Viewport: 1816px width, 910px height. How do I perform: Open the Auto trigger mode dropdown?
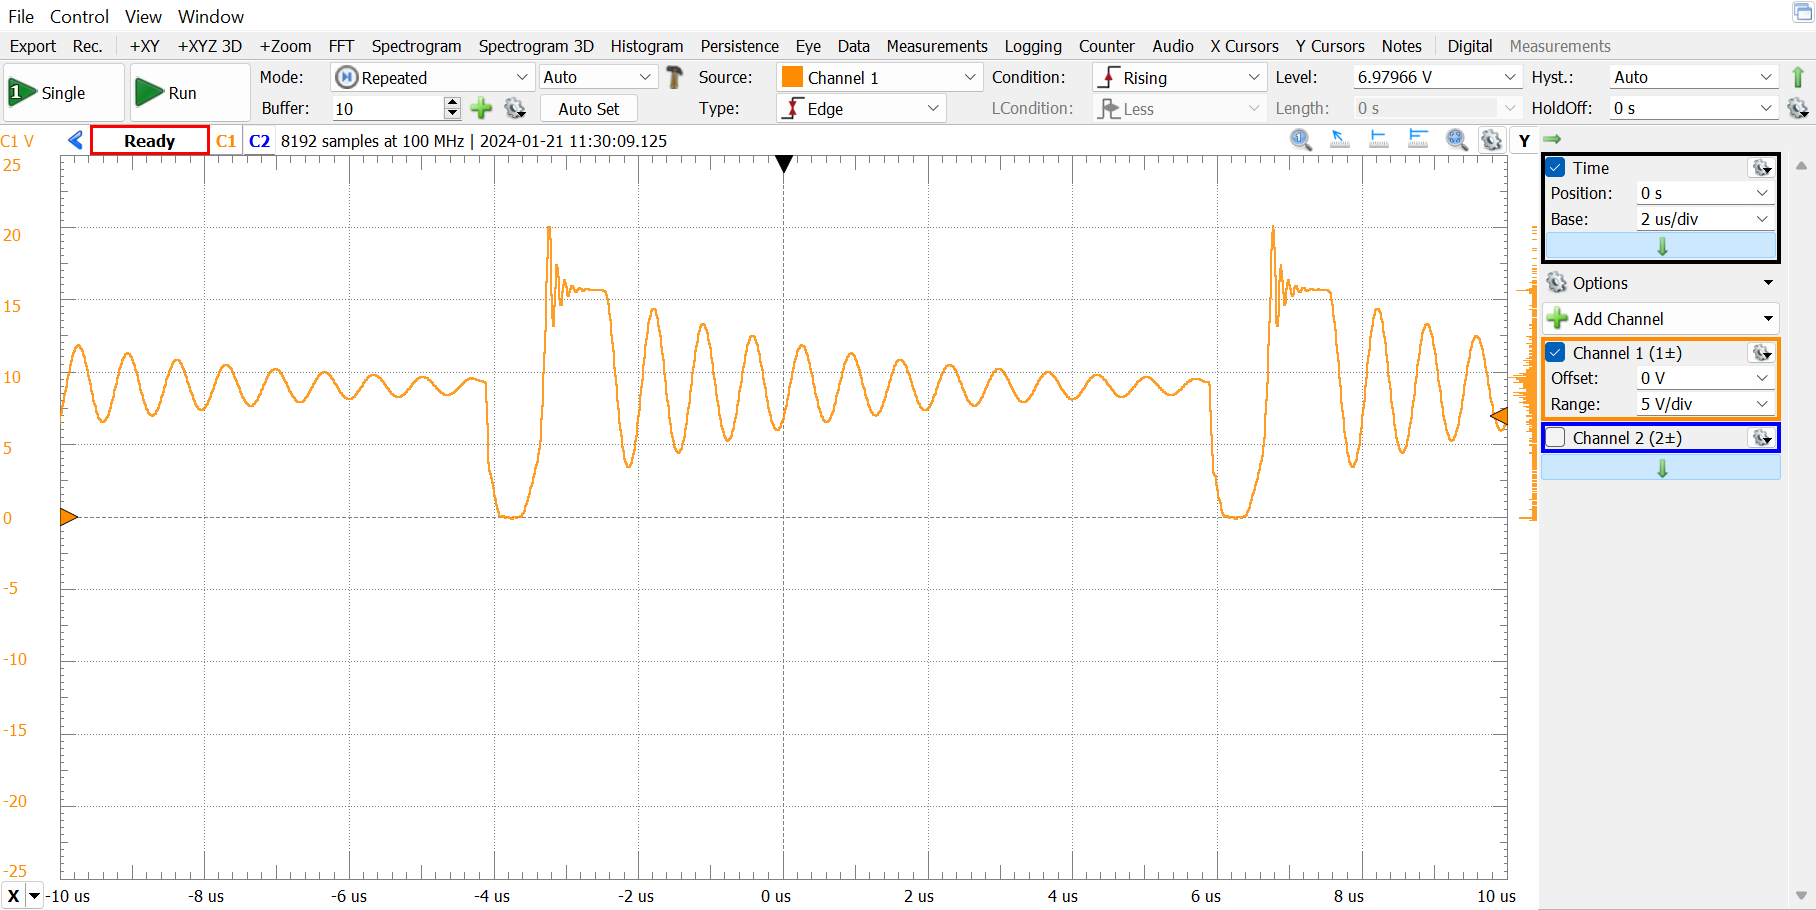(598, 77)
